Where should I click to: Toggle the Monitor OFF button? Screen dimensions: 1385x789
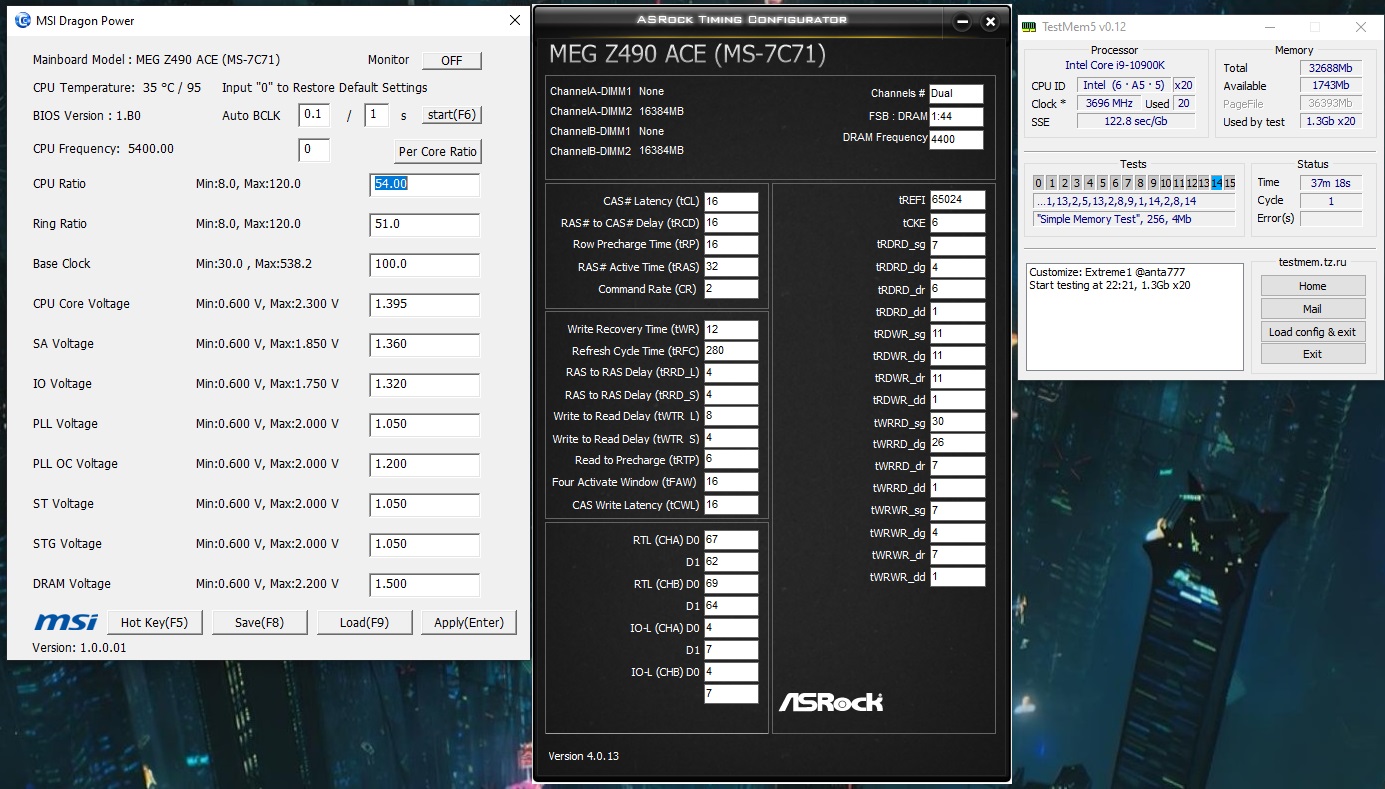click(x=452, y=60)
